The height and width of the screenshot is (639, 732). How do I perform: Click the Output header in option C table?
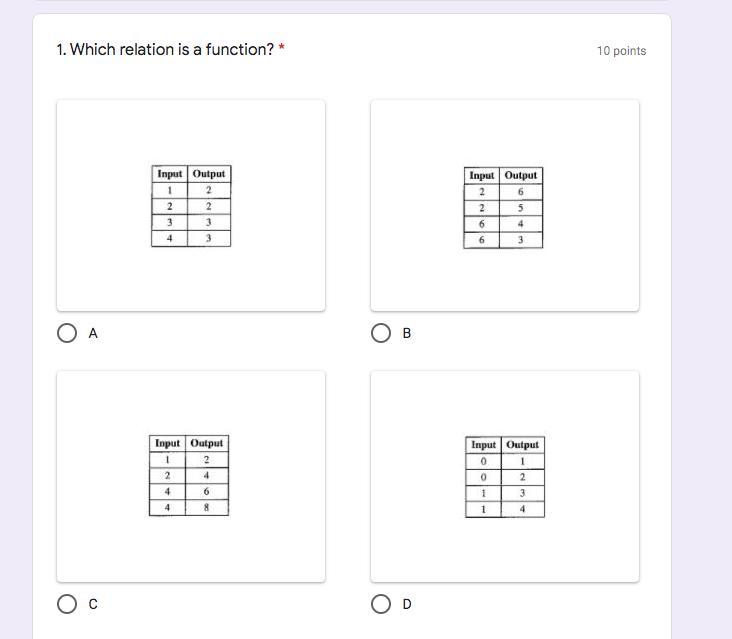click(x=207, y=443)
